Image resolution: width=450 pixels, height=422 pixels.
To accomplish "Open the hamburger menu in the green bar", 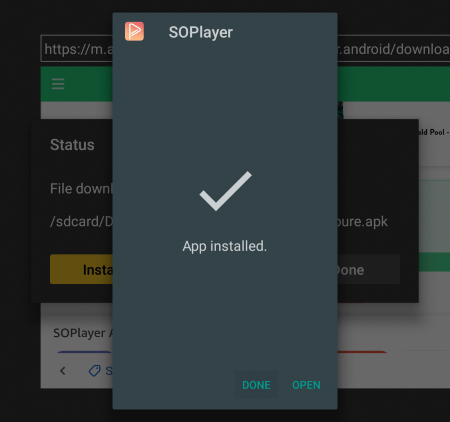I will [x=58, y=84].
